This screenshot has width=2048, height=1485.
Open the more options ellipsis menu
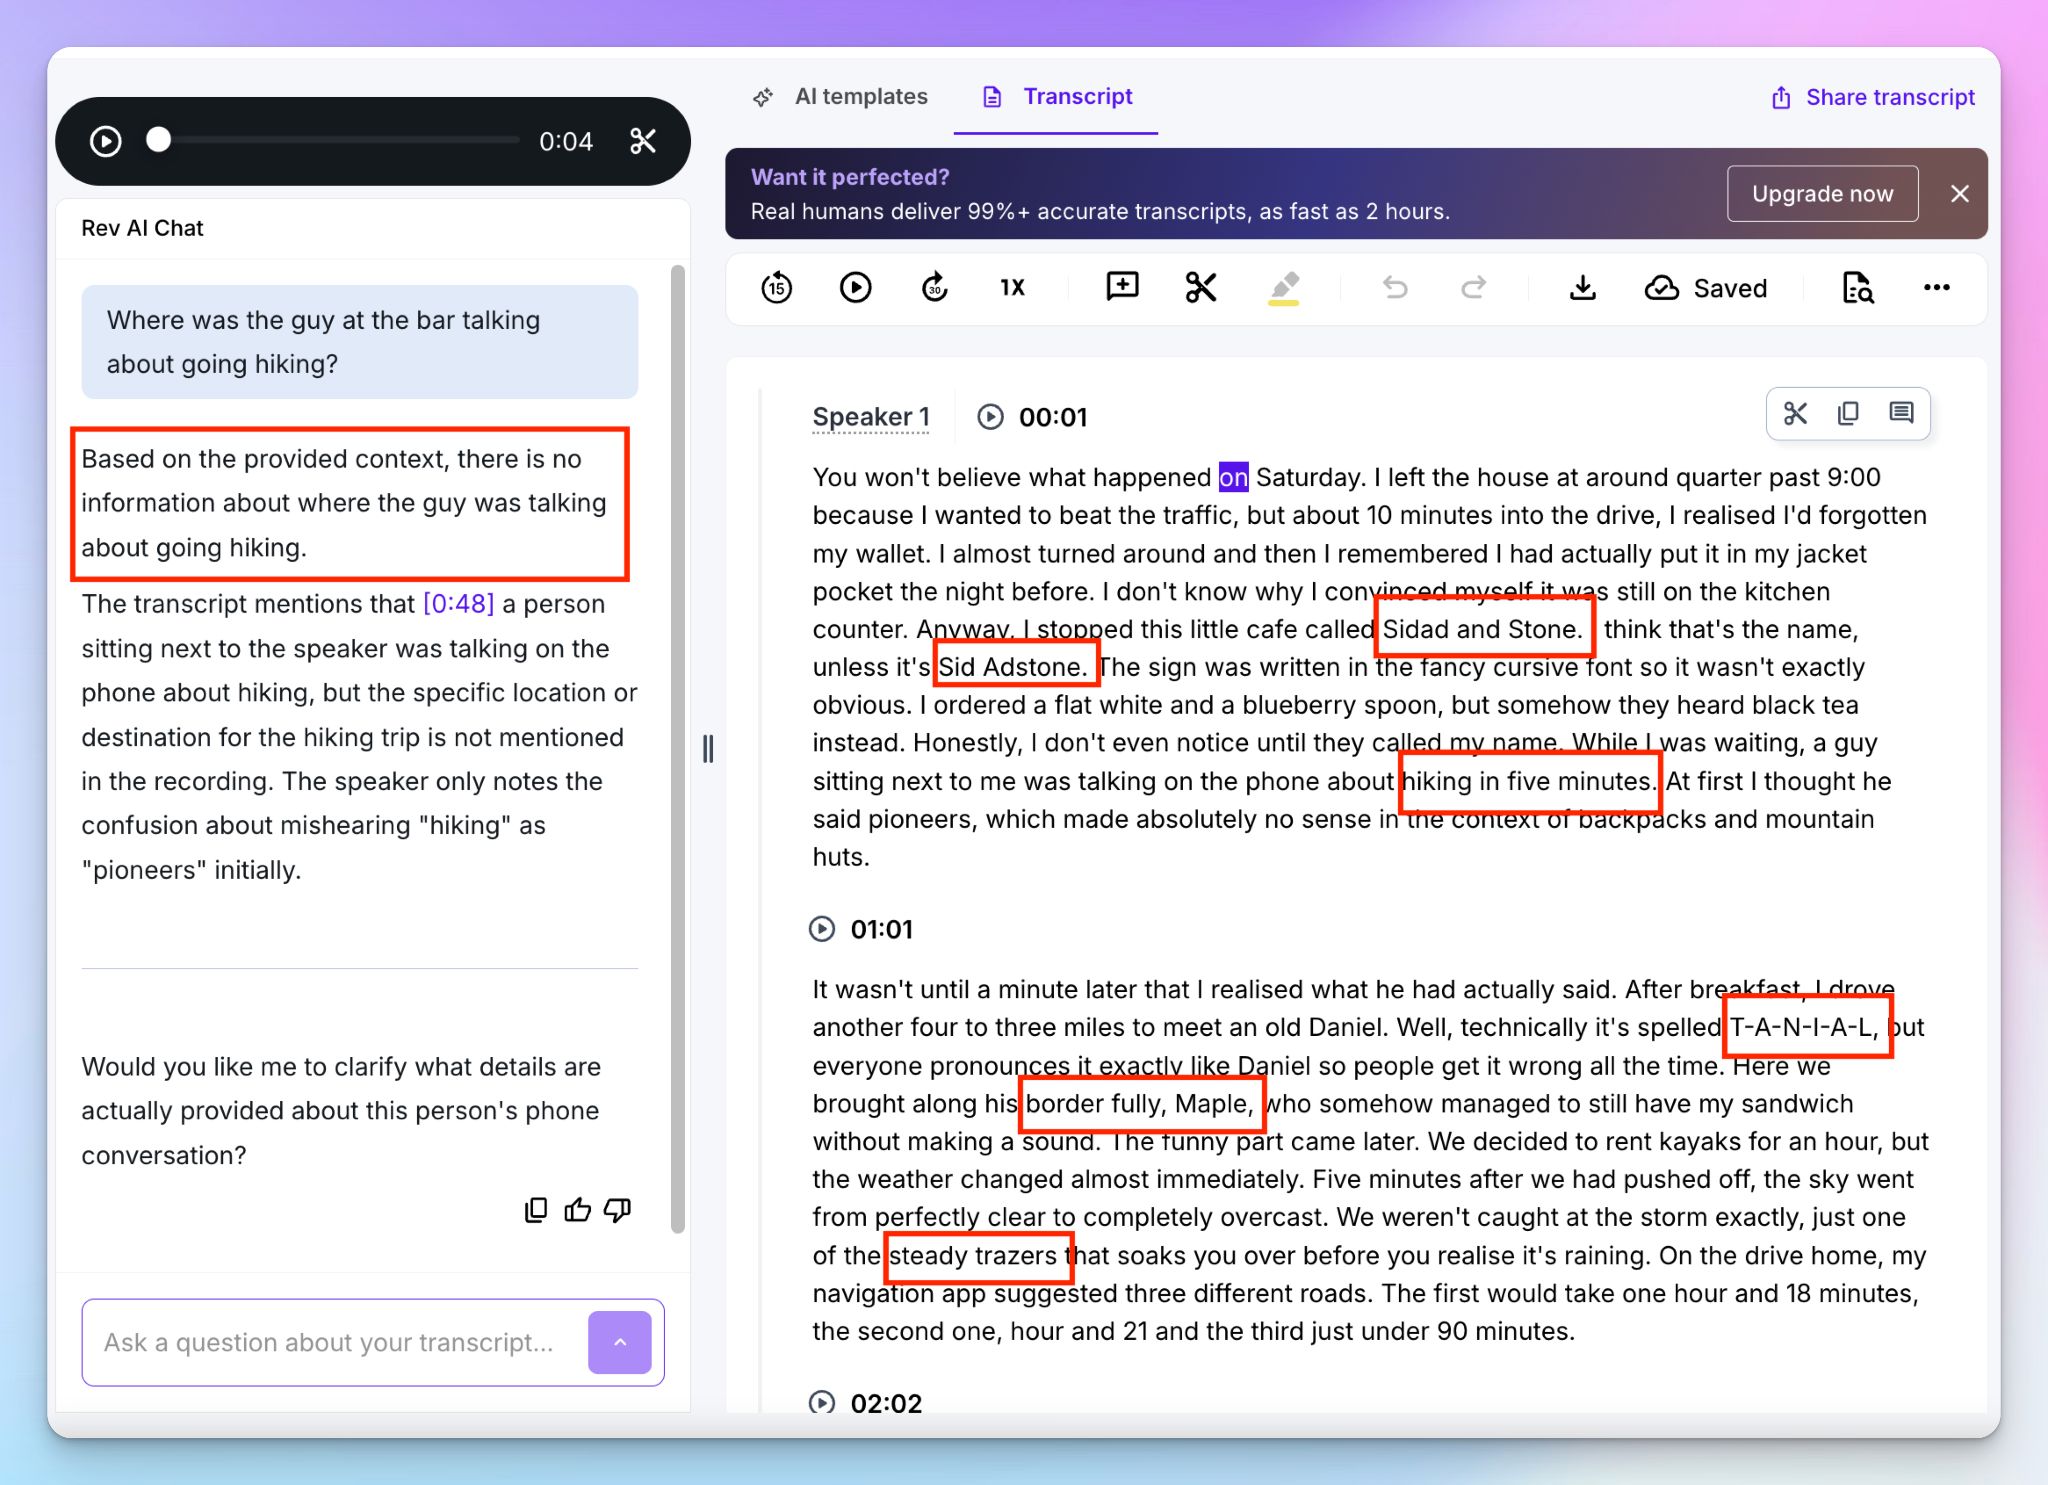coord(1937,288)
